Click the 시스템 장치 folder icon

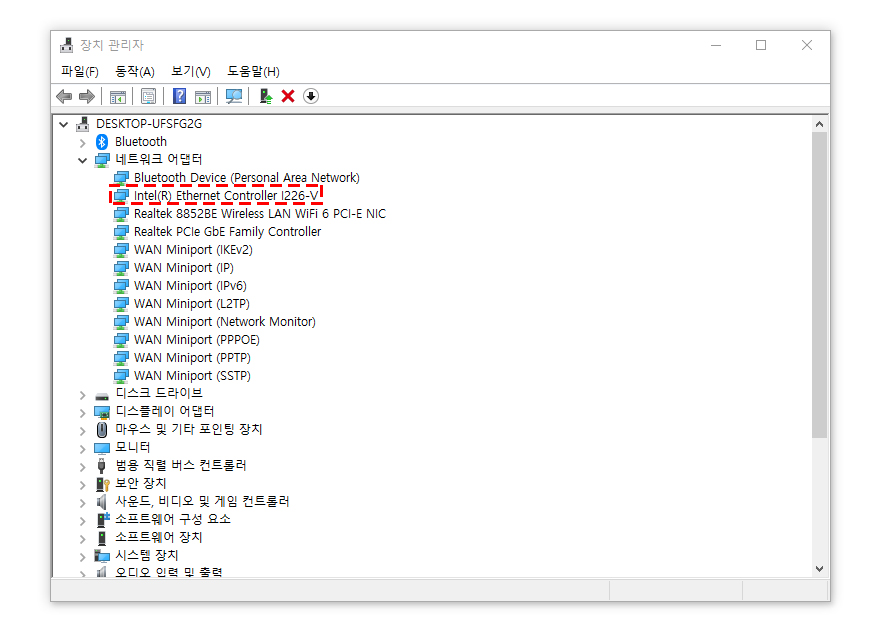coord(102,555)
